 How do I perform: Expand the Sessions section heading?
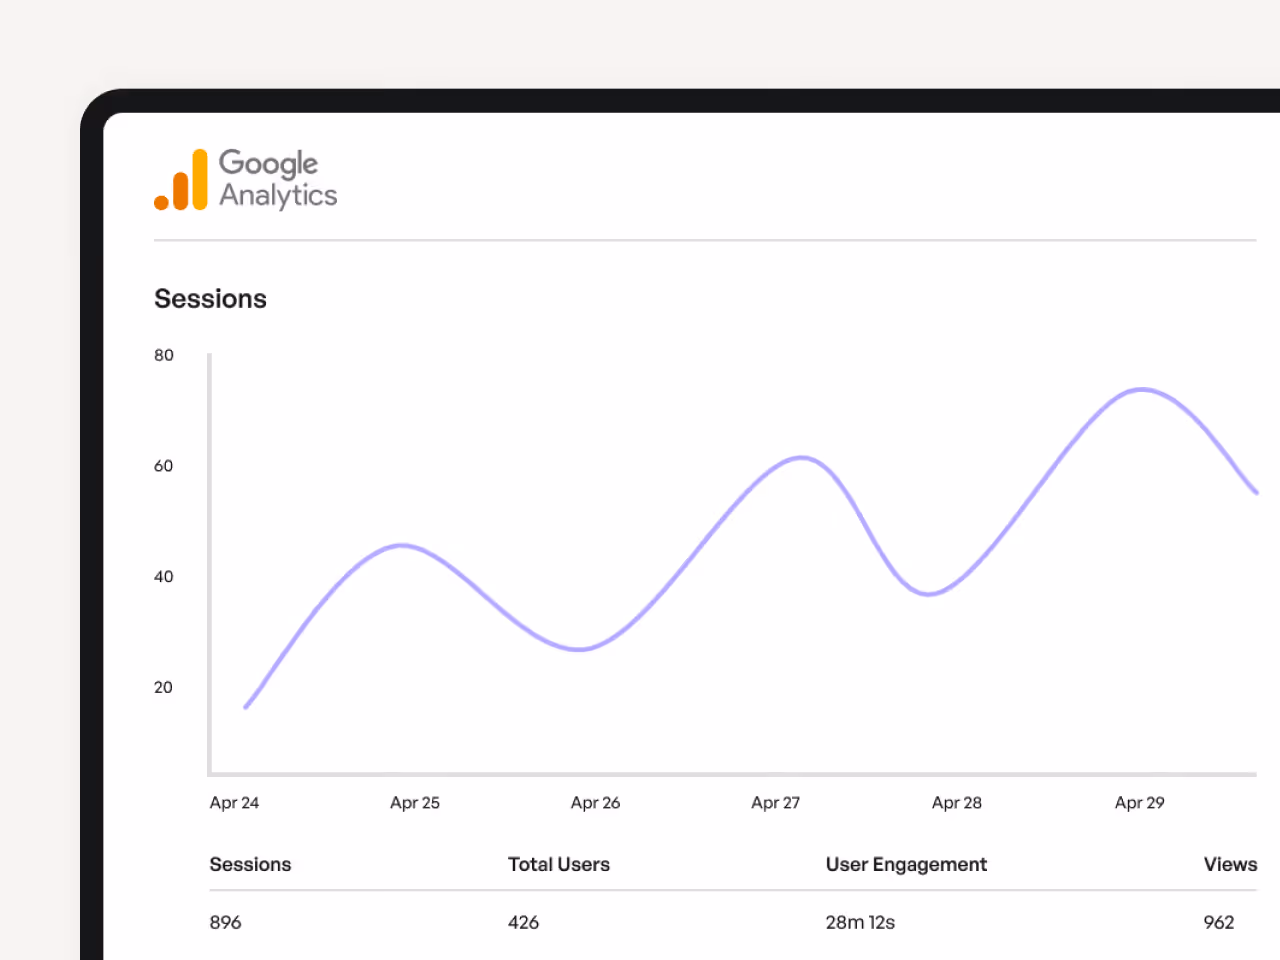pyautogui.click(x=210, y=298)
